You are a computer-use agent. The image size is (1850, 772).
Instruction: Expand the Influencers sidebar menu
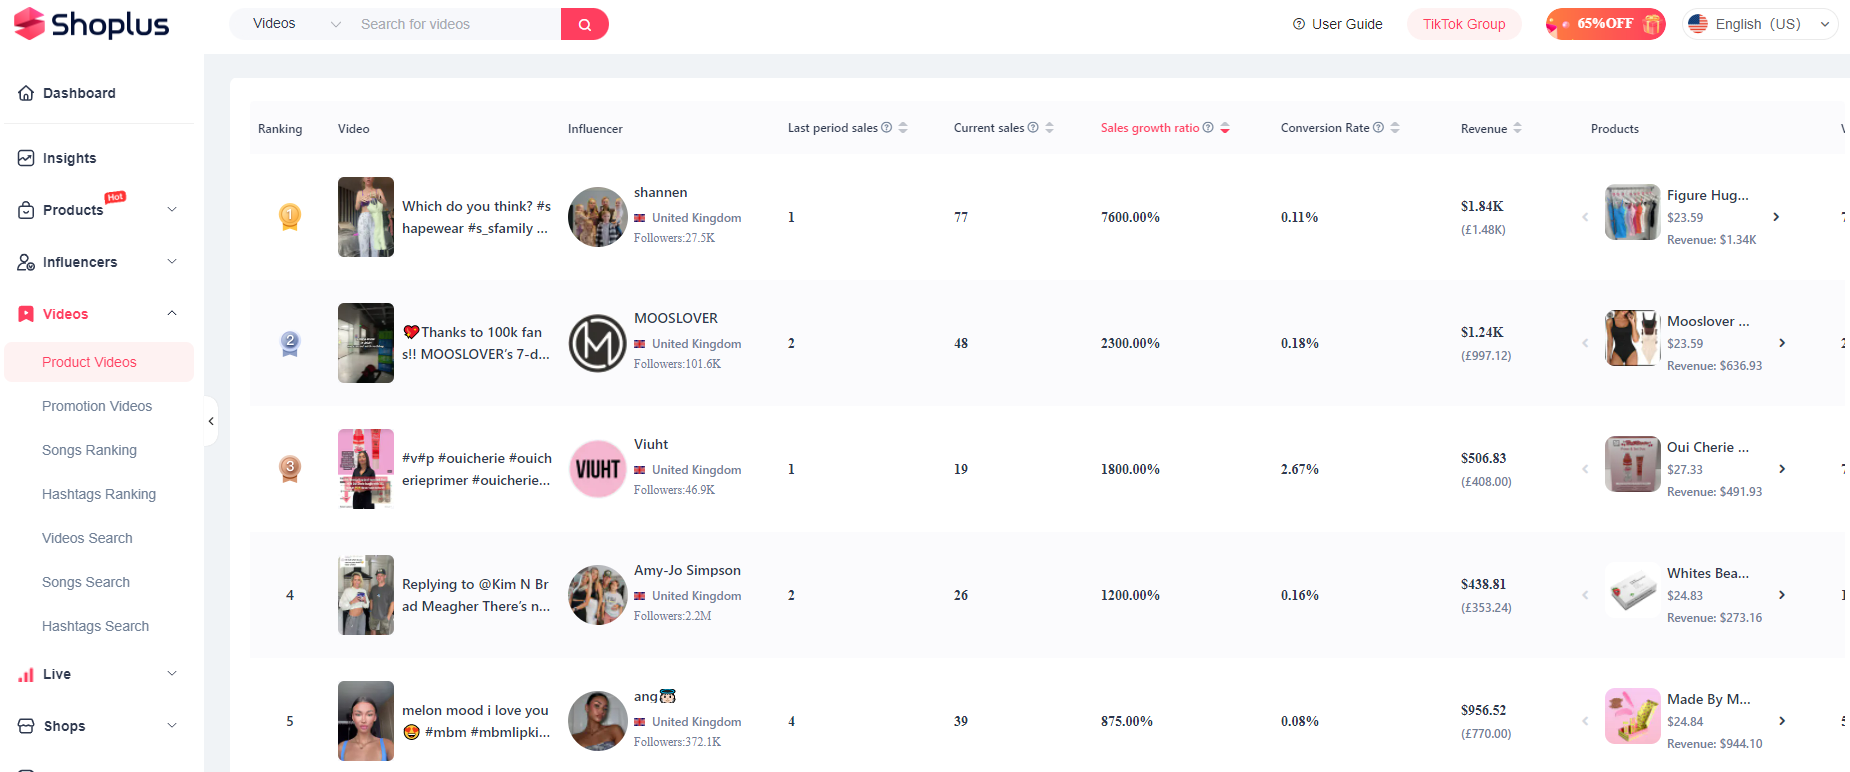coord(99,262)
